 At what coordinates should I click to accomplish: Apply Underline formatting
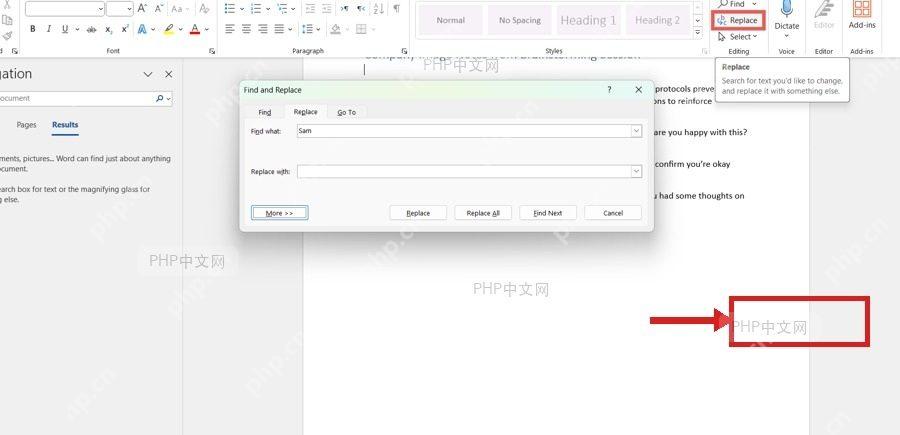point(64,29)
